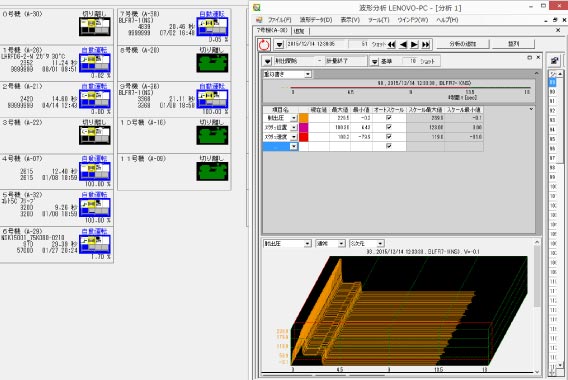
Task: Advance to the next shot arrow
Action: (414, 45)
